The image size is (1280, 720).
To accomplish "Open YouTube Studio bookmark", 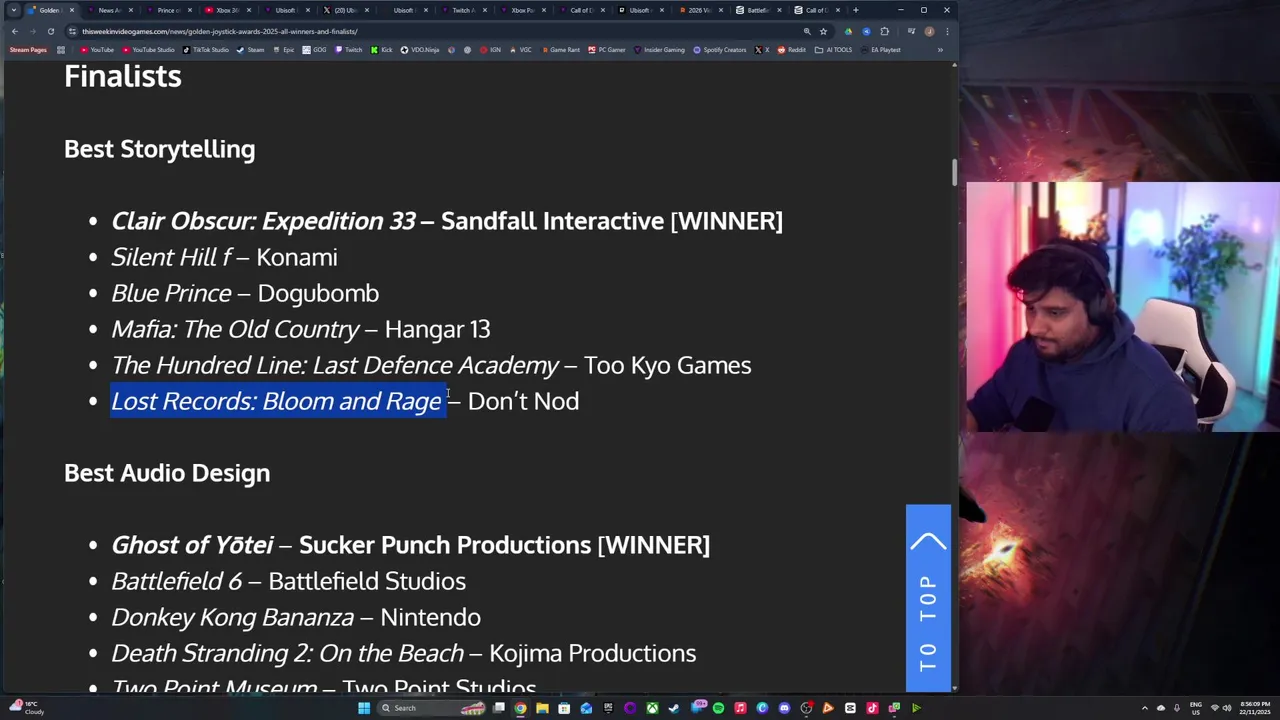I will click(148, 49).
